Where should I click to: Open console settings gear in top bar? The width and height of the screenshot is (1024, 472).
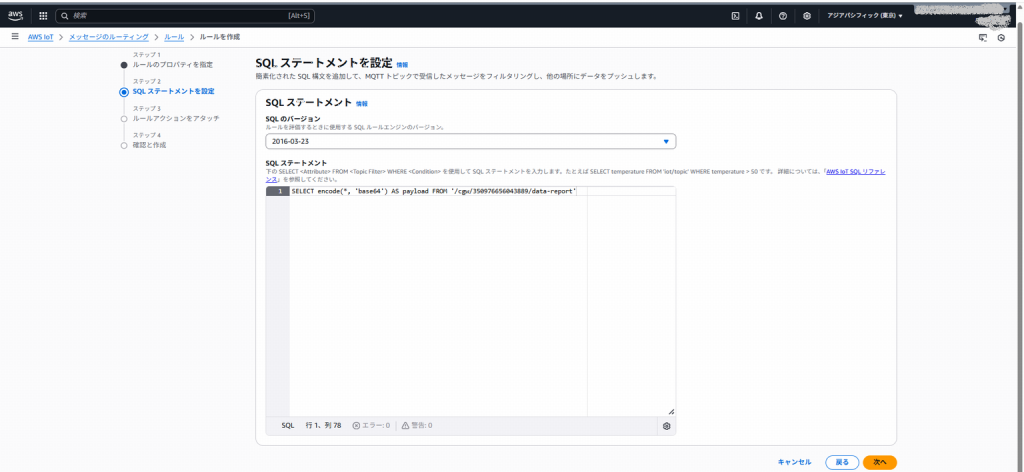(807, 16)
